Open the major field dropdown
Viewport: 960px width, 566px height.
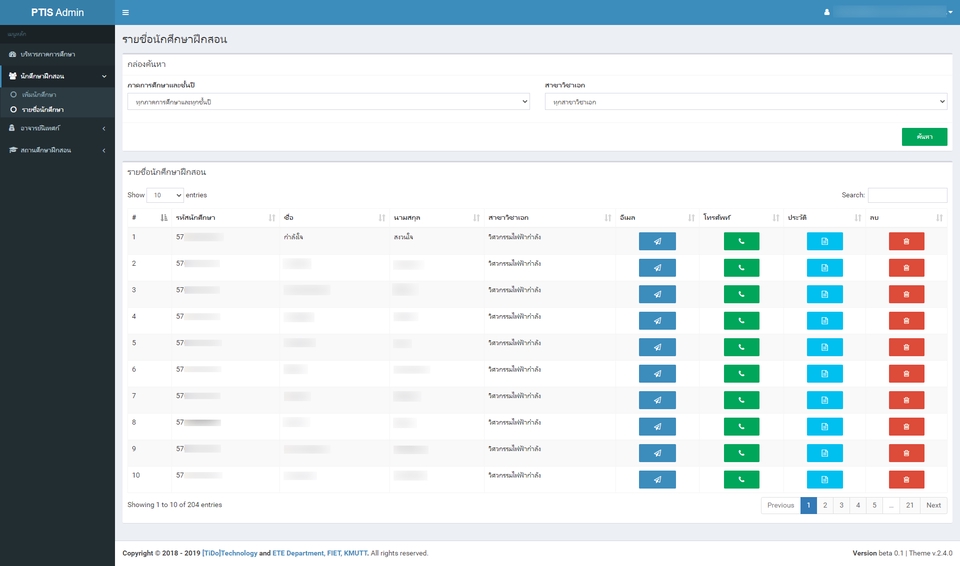coord(746,102)
